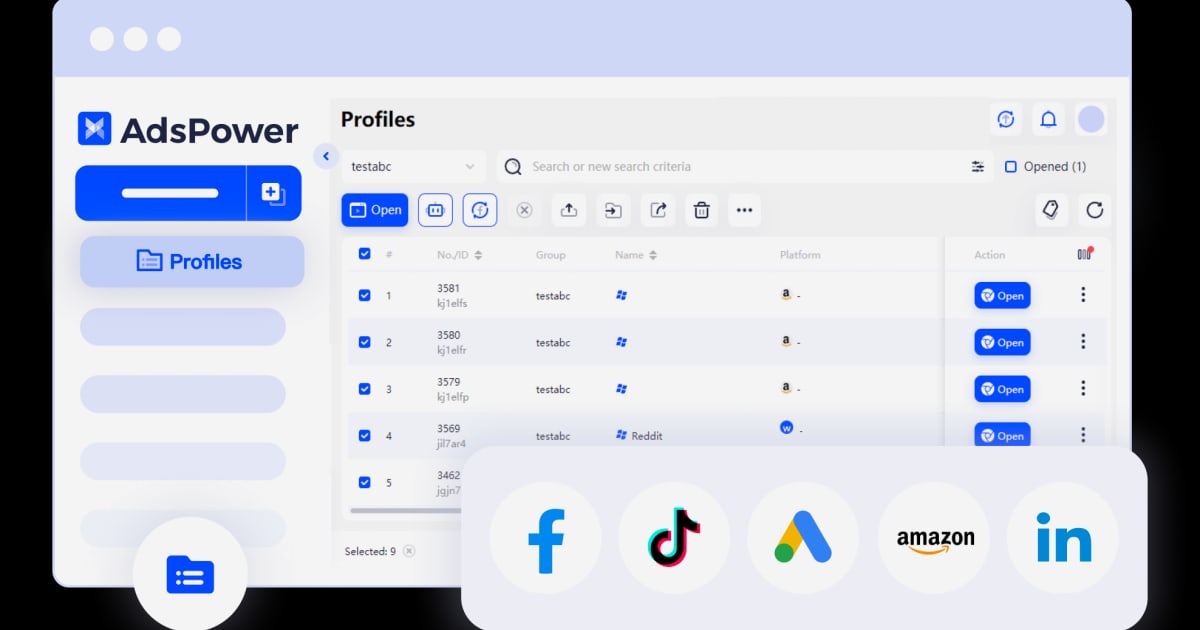Open the row 4 three-dot menu
Image resolution: width=1200 pixels, height=630 pixels.
coord(1082,435)
